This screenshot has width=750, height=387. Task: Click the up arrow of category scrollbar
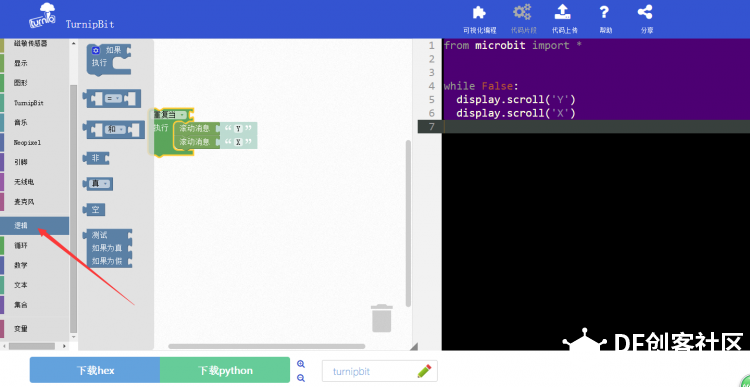(x=73, y=44)
